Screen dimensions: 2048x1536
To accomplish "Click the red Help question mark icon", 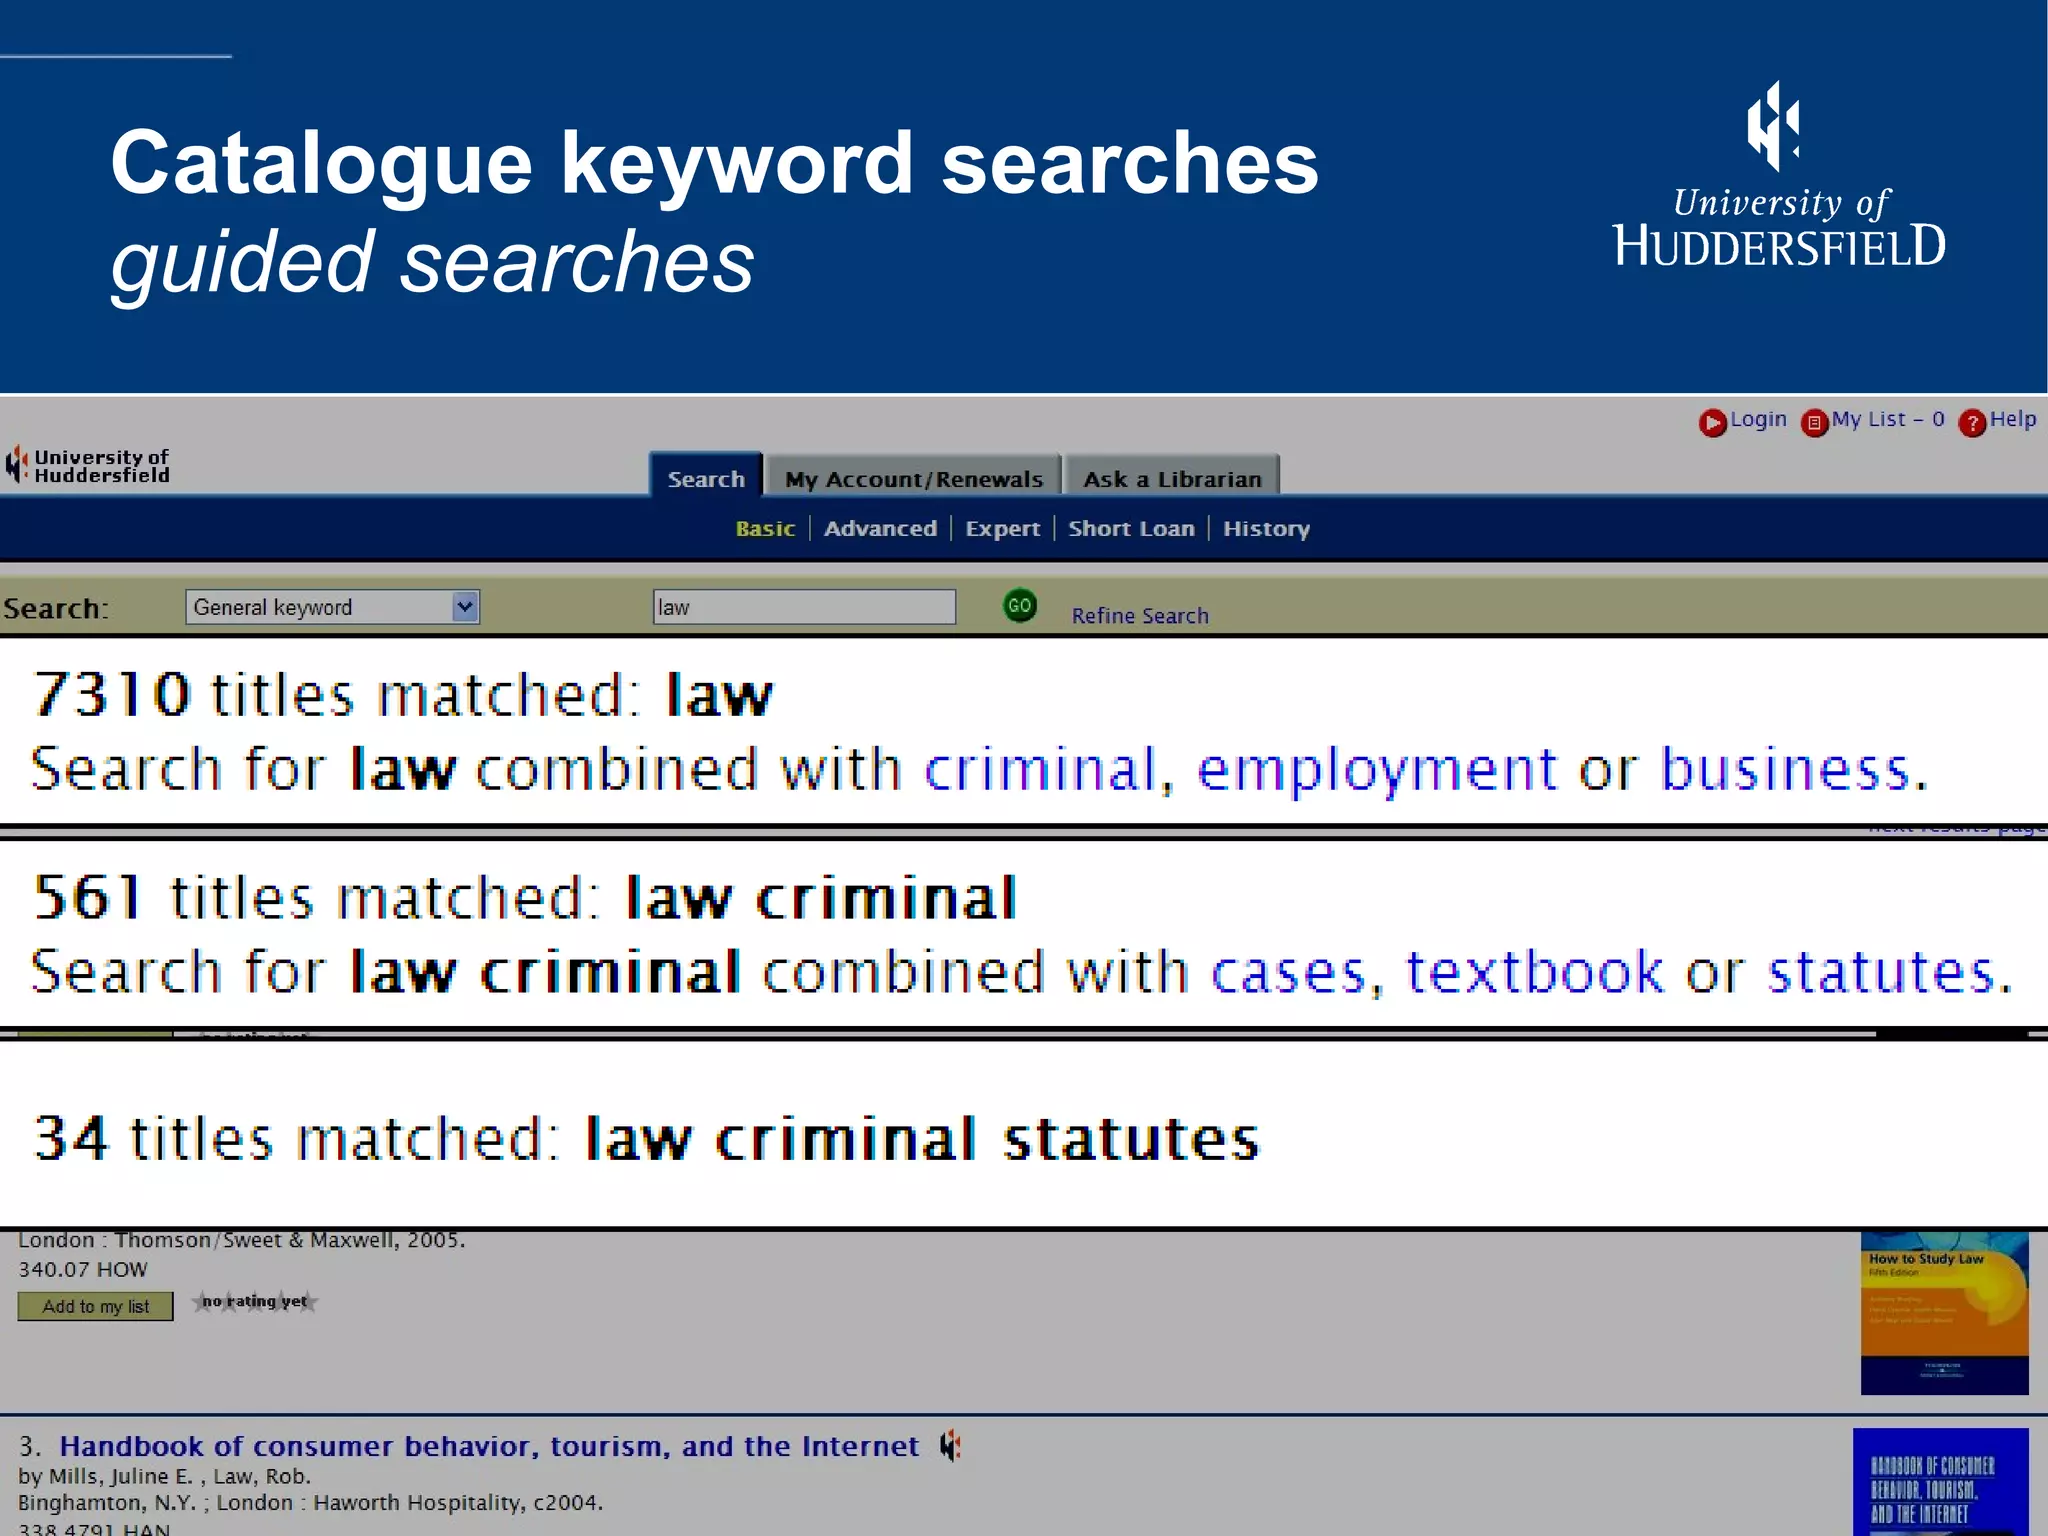I will point(1972,423).
